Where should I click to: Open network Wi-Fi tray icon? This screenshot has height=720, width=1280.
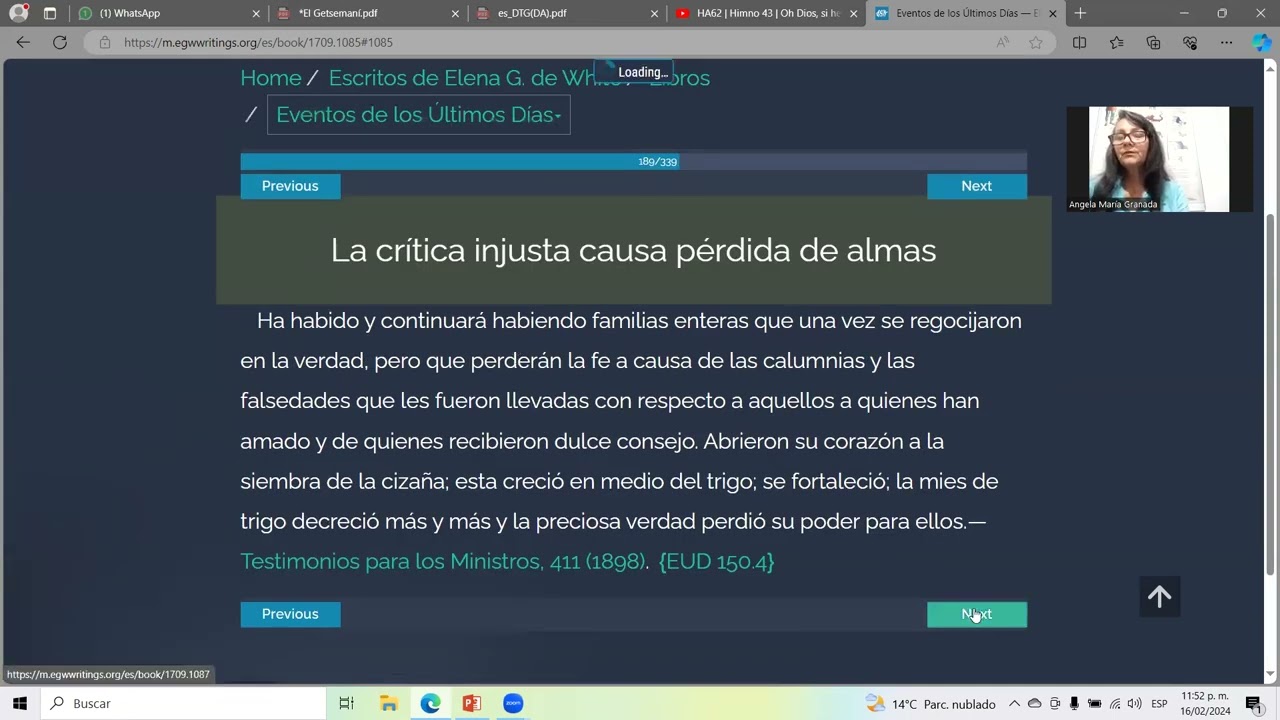pos(1115,703)
